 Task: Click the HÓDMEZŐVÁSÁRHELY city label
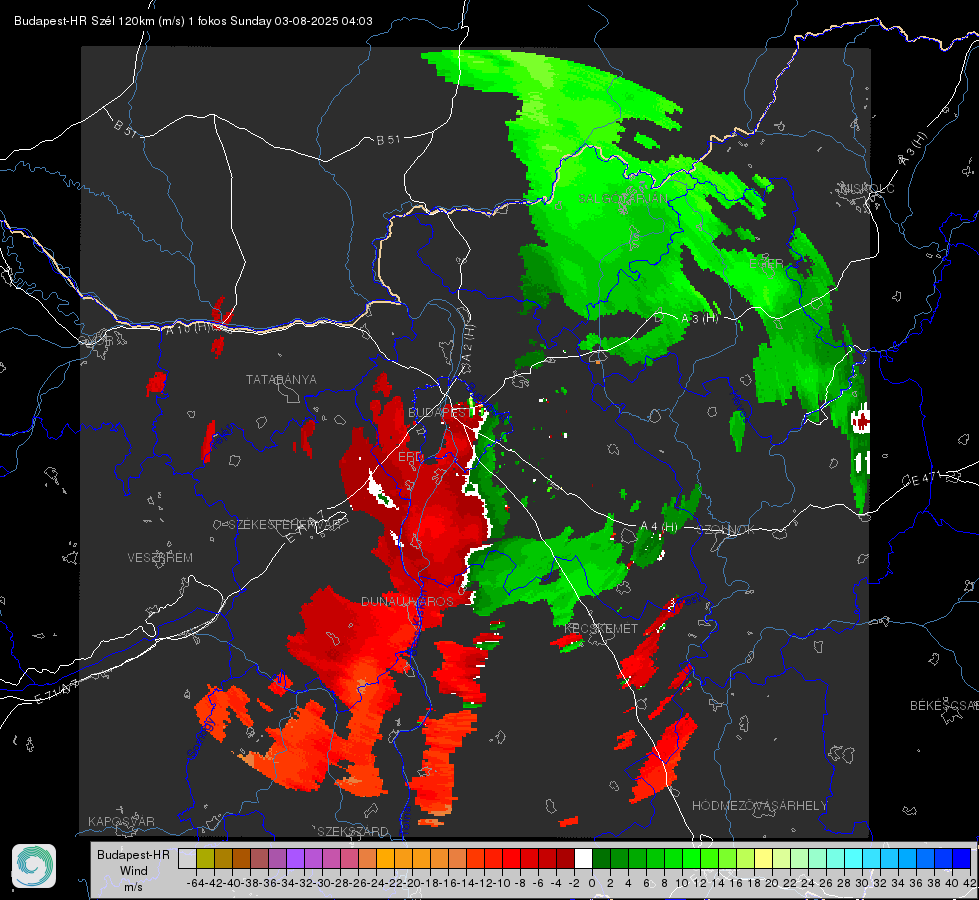tap(759, 805)
